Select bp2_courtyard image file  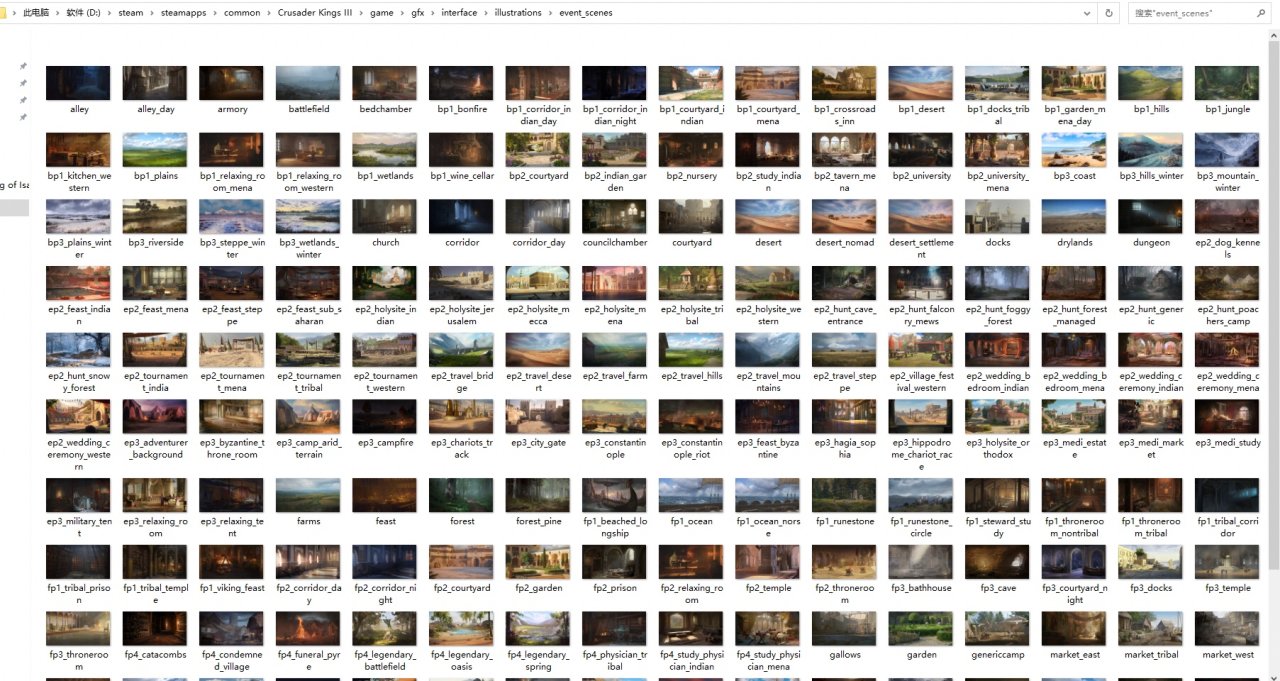[538, 150]
